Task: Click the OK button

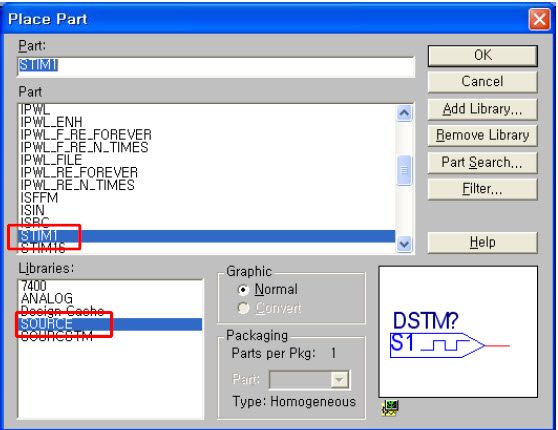Action: [x=483, y=56]
